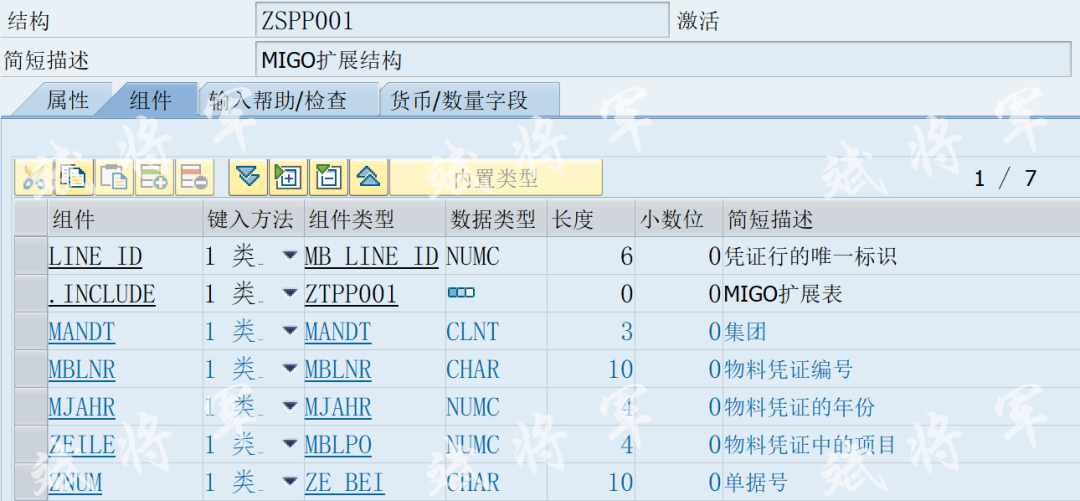Click the select-all corner cell of the table
This screenshot has height=501, width=1080.
[x=30, y=219]
